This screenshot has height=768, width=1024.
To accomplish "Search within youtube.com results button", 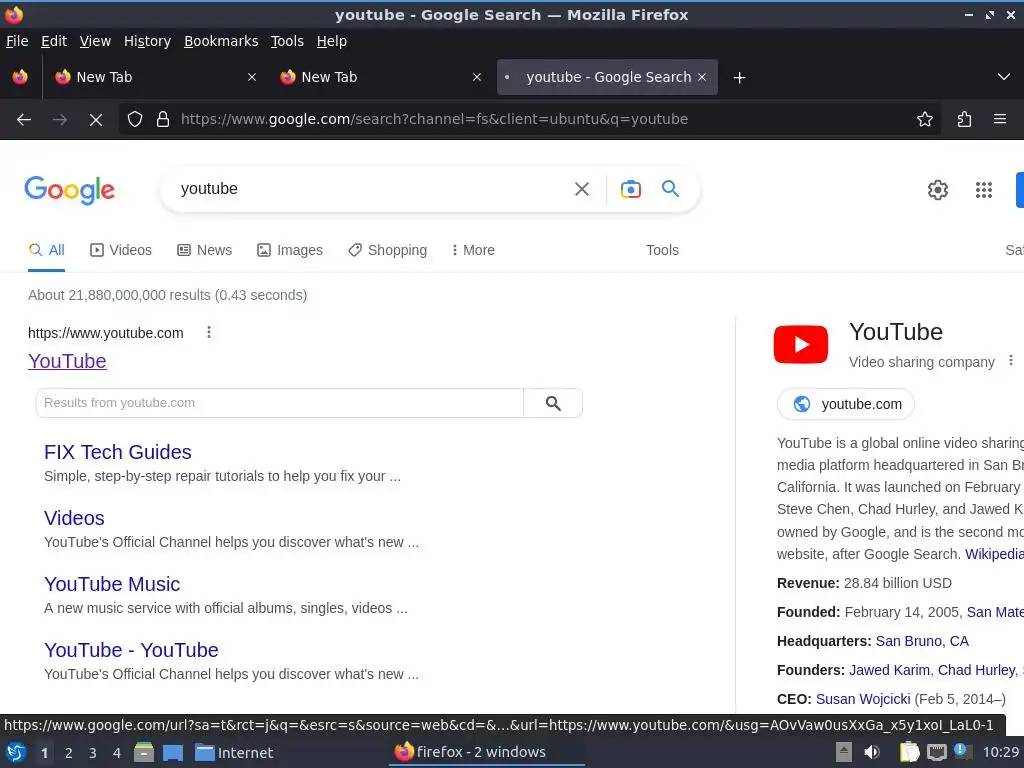I will coord(553,404).
